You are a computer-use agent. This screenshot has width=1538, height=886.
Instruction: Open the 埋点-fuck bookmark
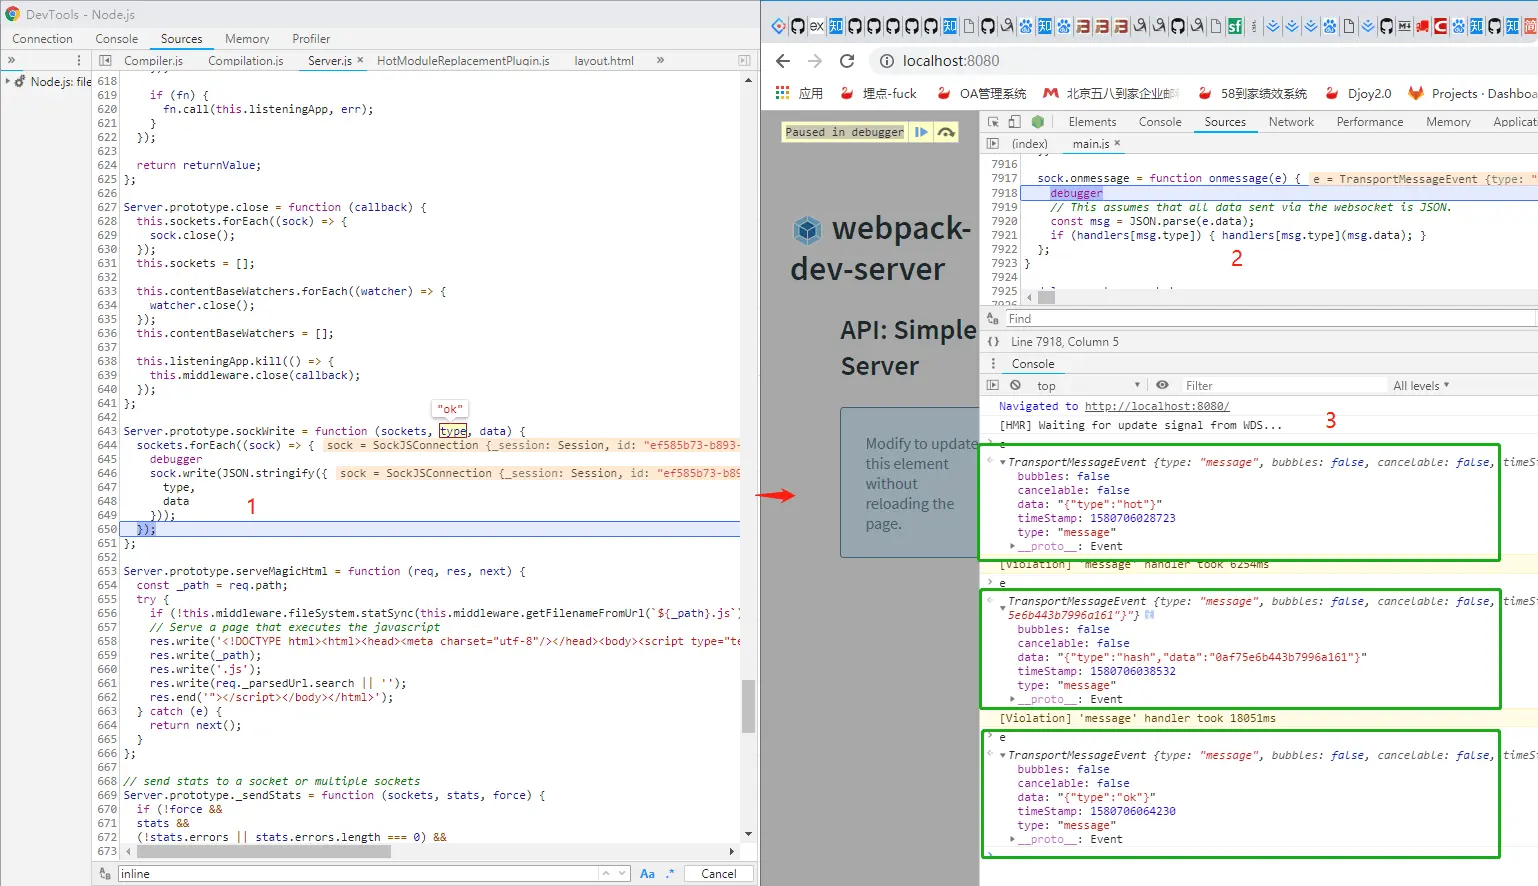coord(878,93)
